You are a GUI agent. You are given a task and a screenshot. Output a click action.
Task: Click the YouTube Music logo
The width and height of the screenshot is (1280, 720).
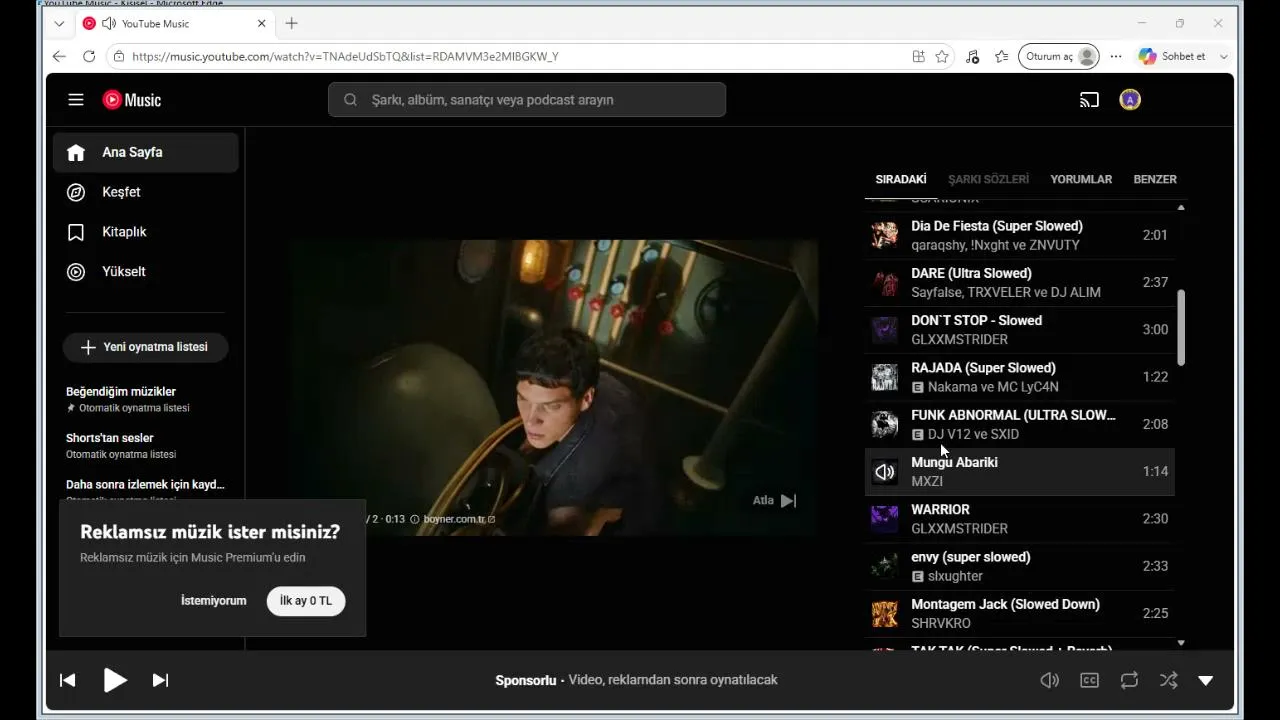pyautogui.click(x=132, y=100)
